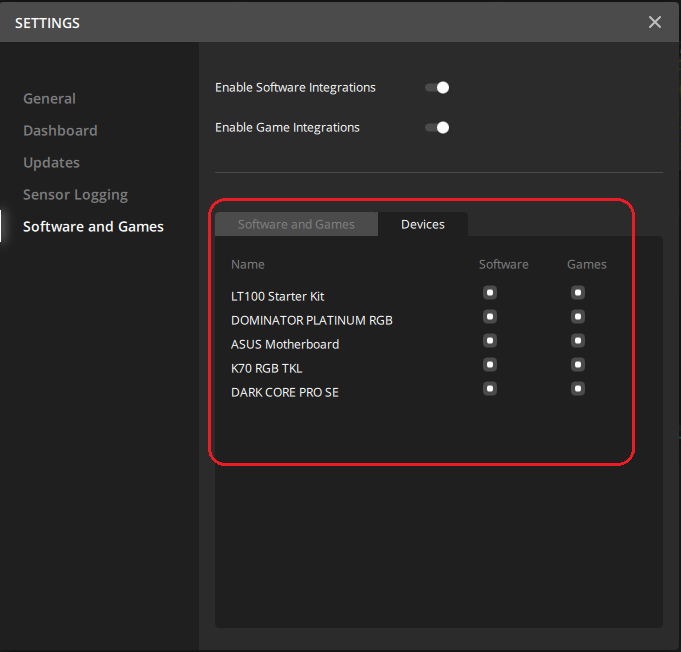Viewport: 681px width, 652px height.
Task: Toggle Enable Game Integrations switch
Action: point(437,128)
